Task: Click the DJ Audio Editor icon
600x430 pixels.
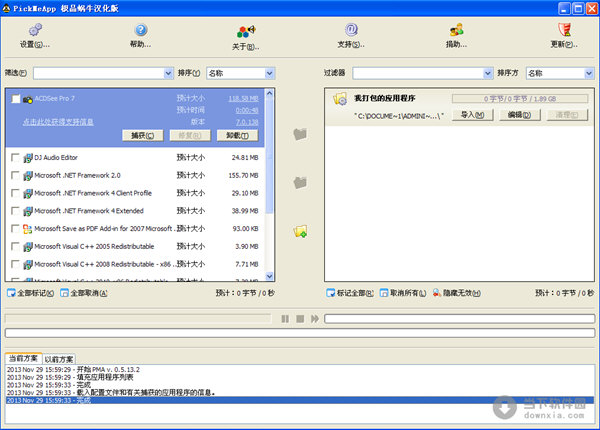Action: coord(28,158)
